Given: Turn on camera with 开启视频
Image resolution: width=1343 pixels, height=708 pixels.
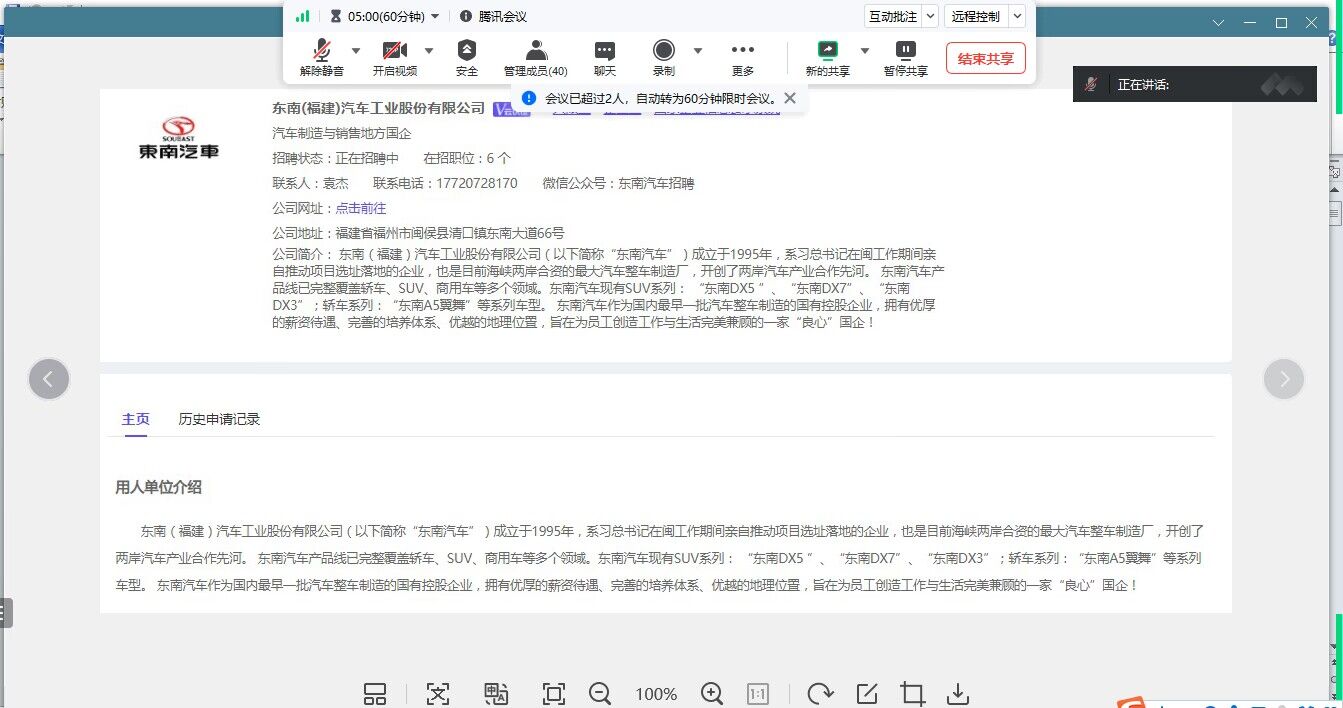Looking at the screenshot, I should [394, 58].
